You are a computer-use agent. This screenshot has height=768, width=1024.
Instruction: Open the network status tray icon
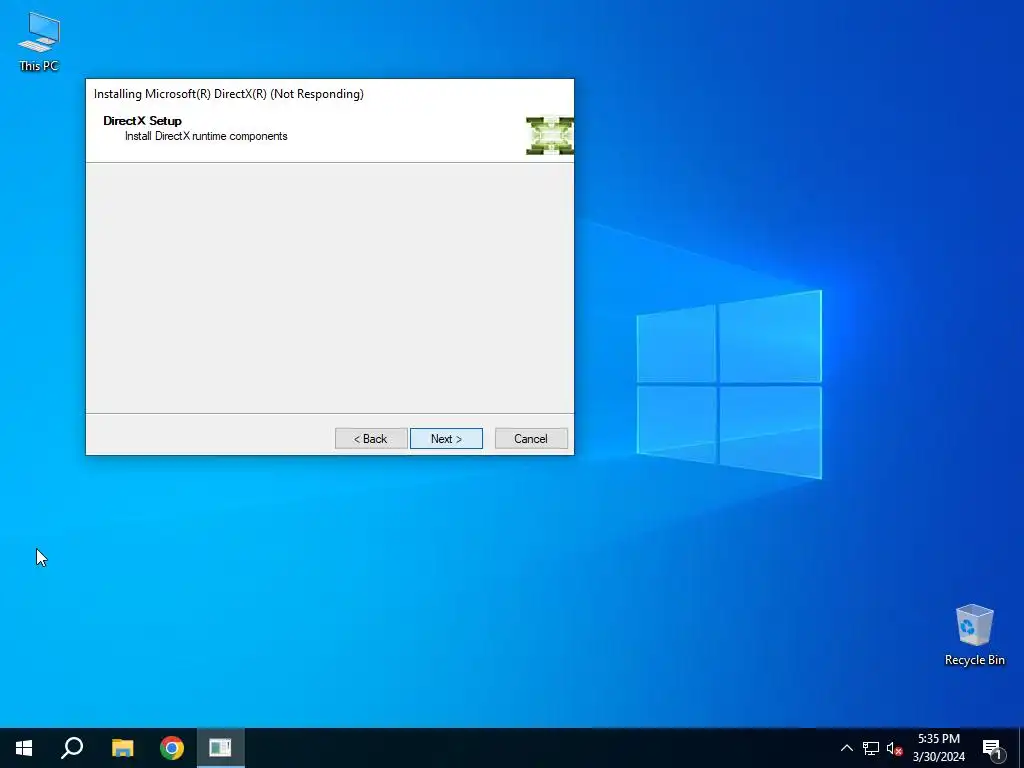pos(871,748)
